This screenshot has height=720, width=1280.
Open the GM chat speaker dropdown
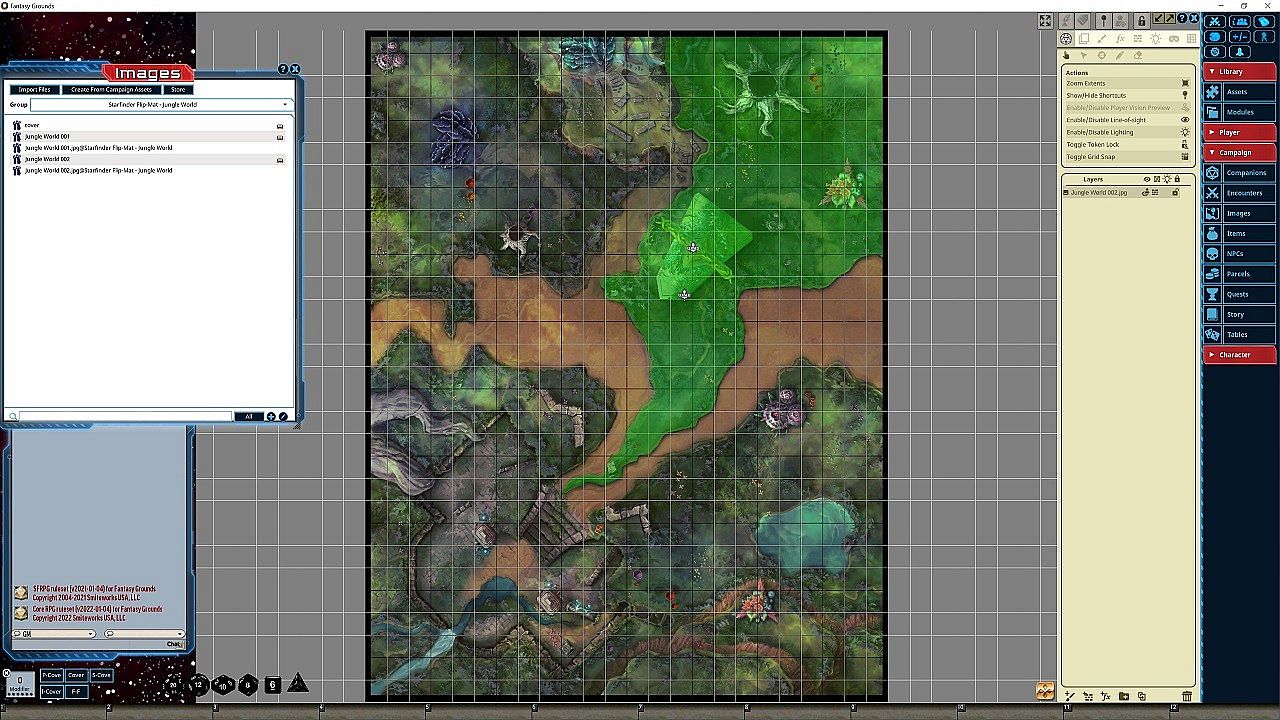pyautogui.click(x=55, y=633)
